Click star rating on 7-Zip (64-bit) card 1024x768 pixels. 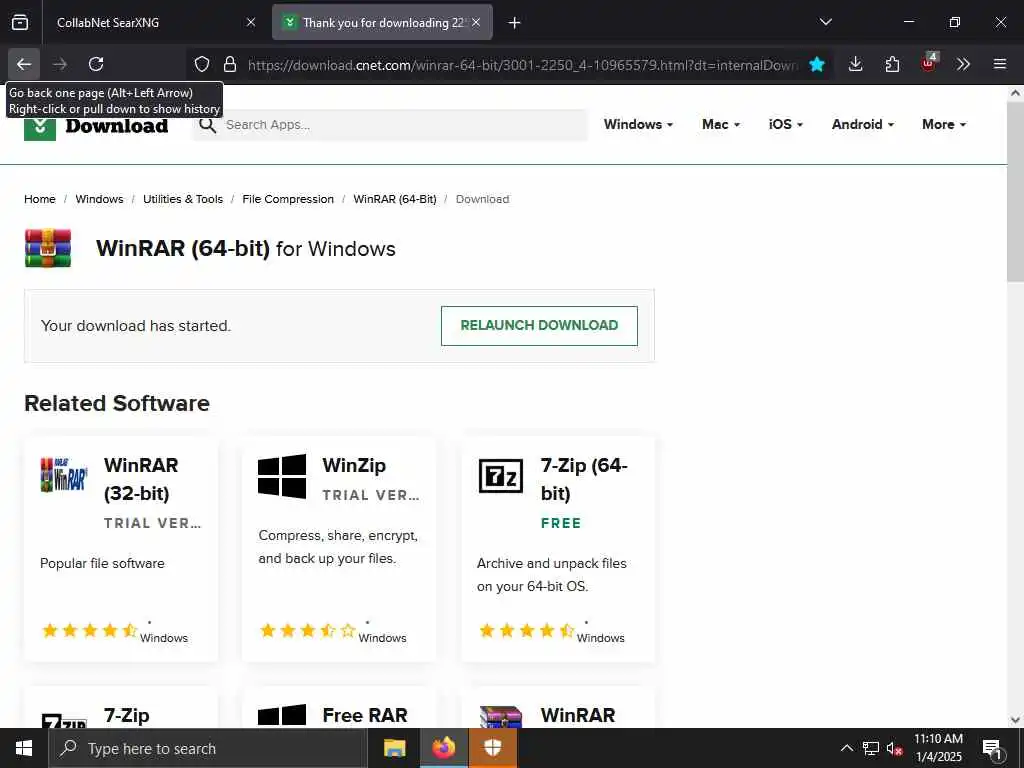click(526, 630)
